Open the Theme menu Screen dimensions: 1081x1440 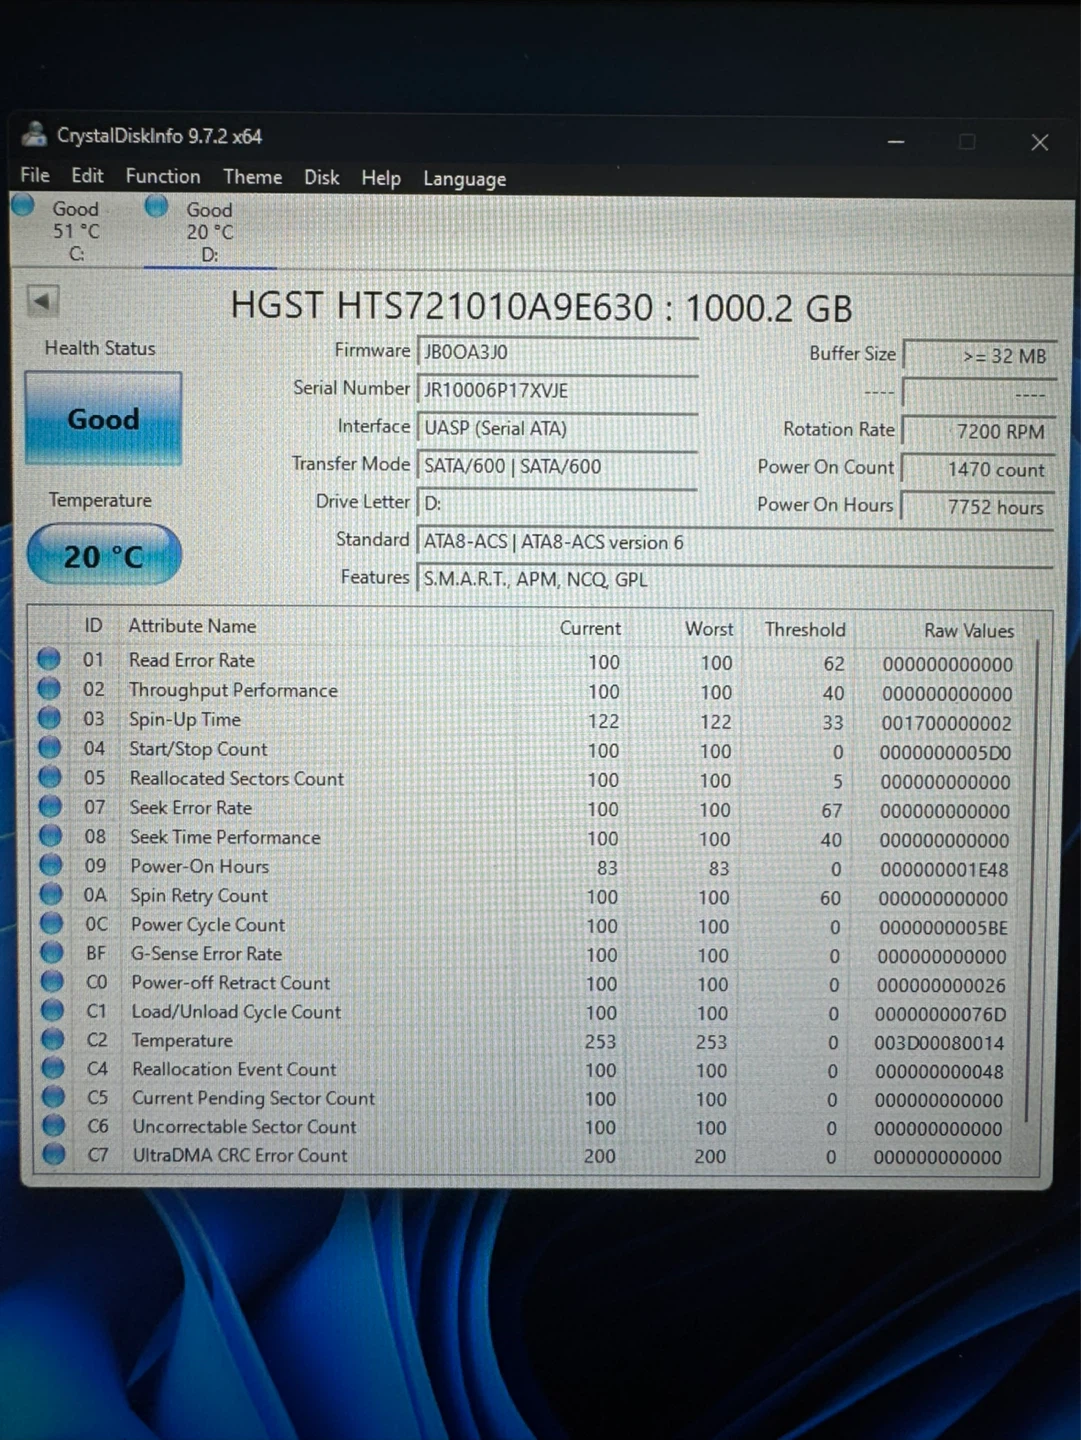pos(252,177)
